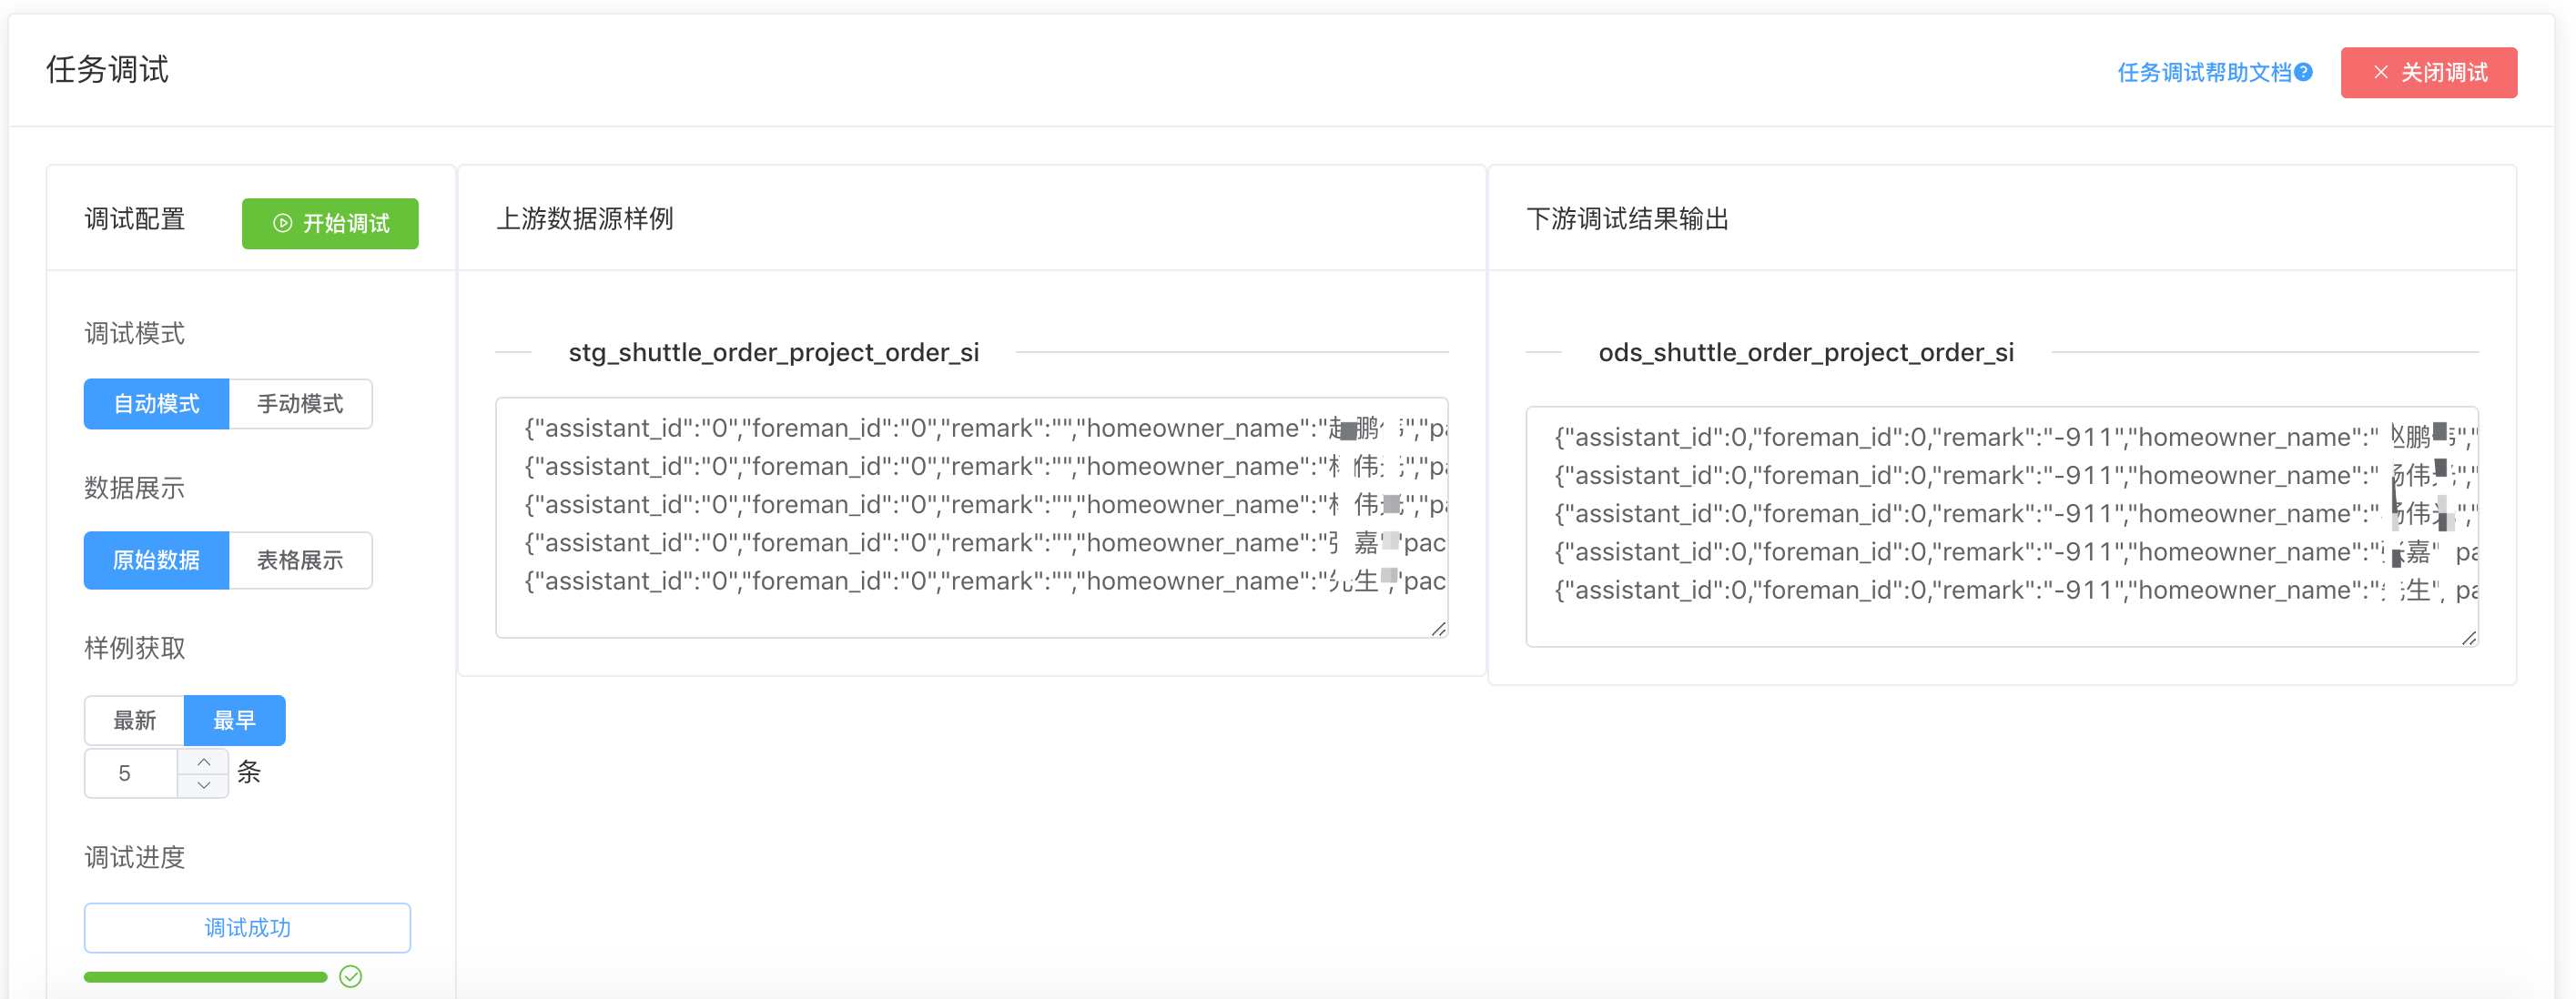Select 原始数据 display option

[x=156, y=560]
